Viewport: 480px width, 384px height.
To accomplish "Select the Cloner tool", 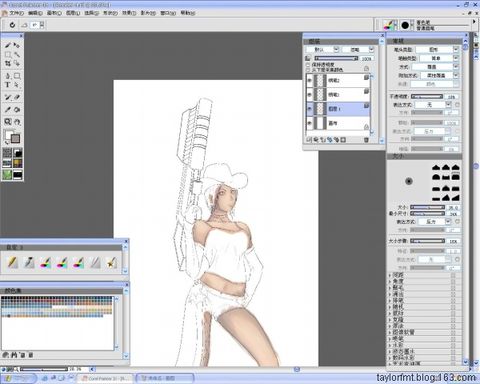I will 8,97.
